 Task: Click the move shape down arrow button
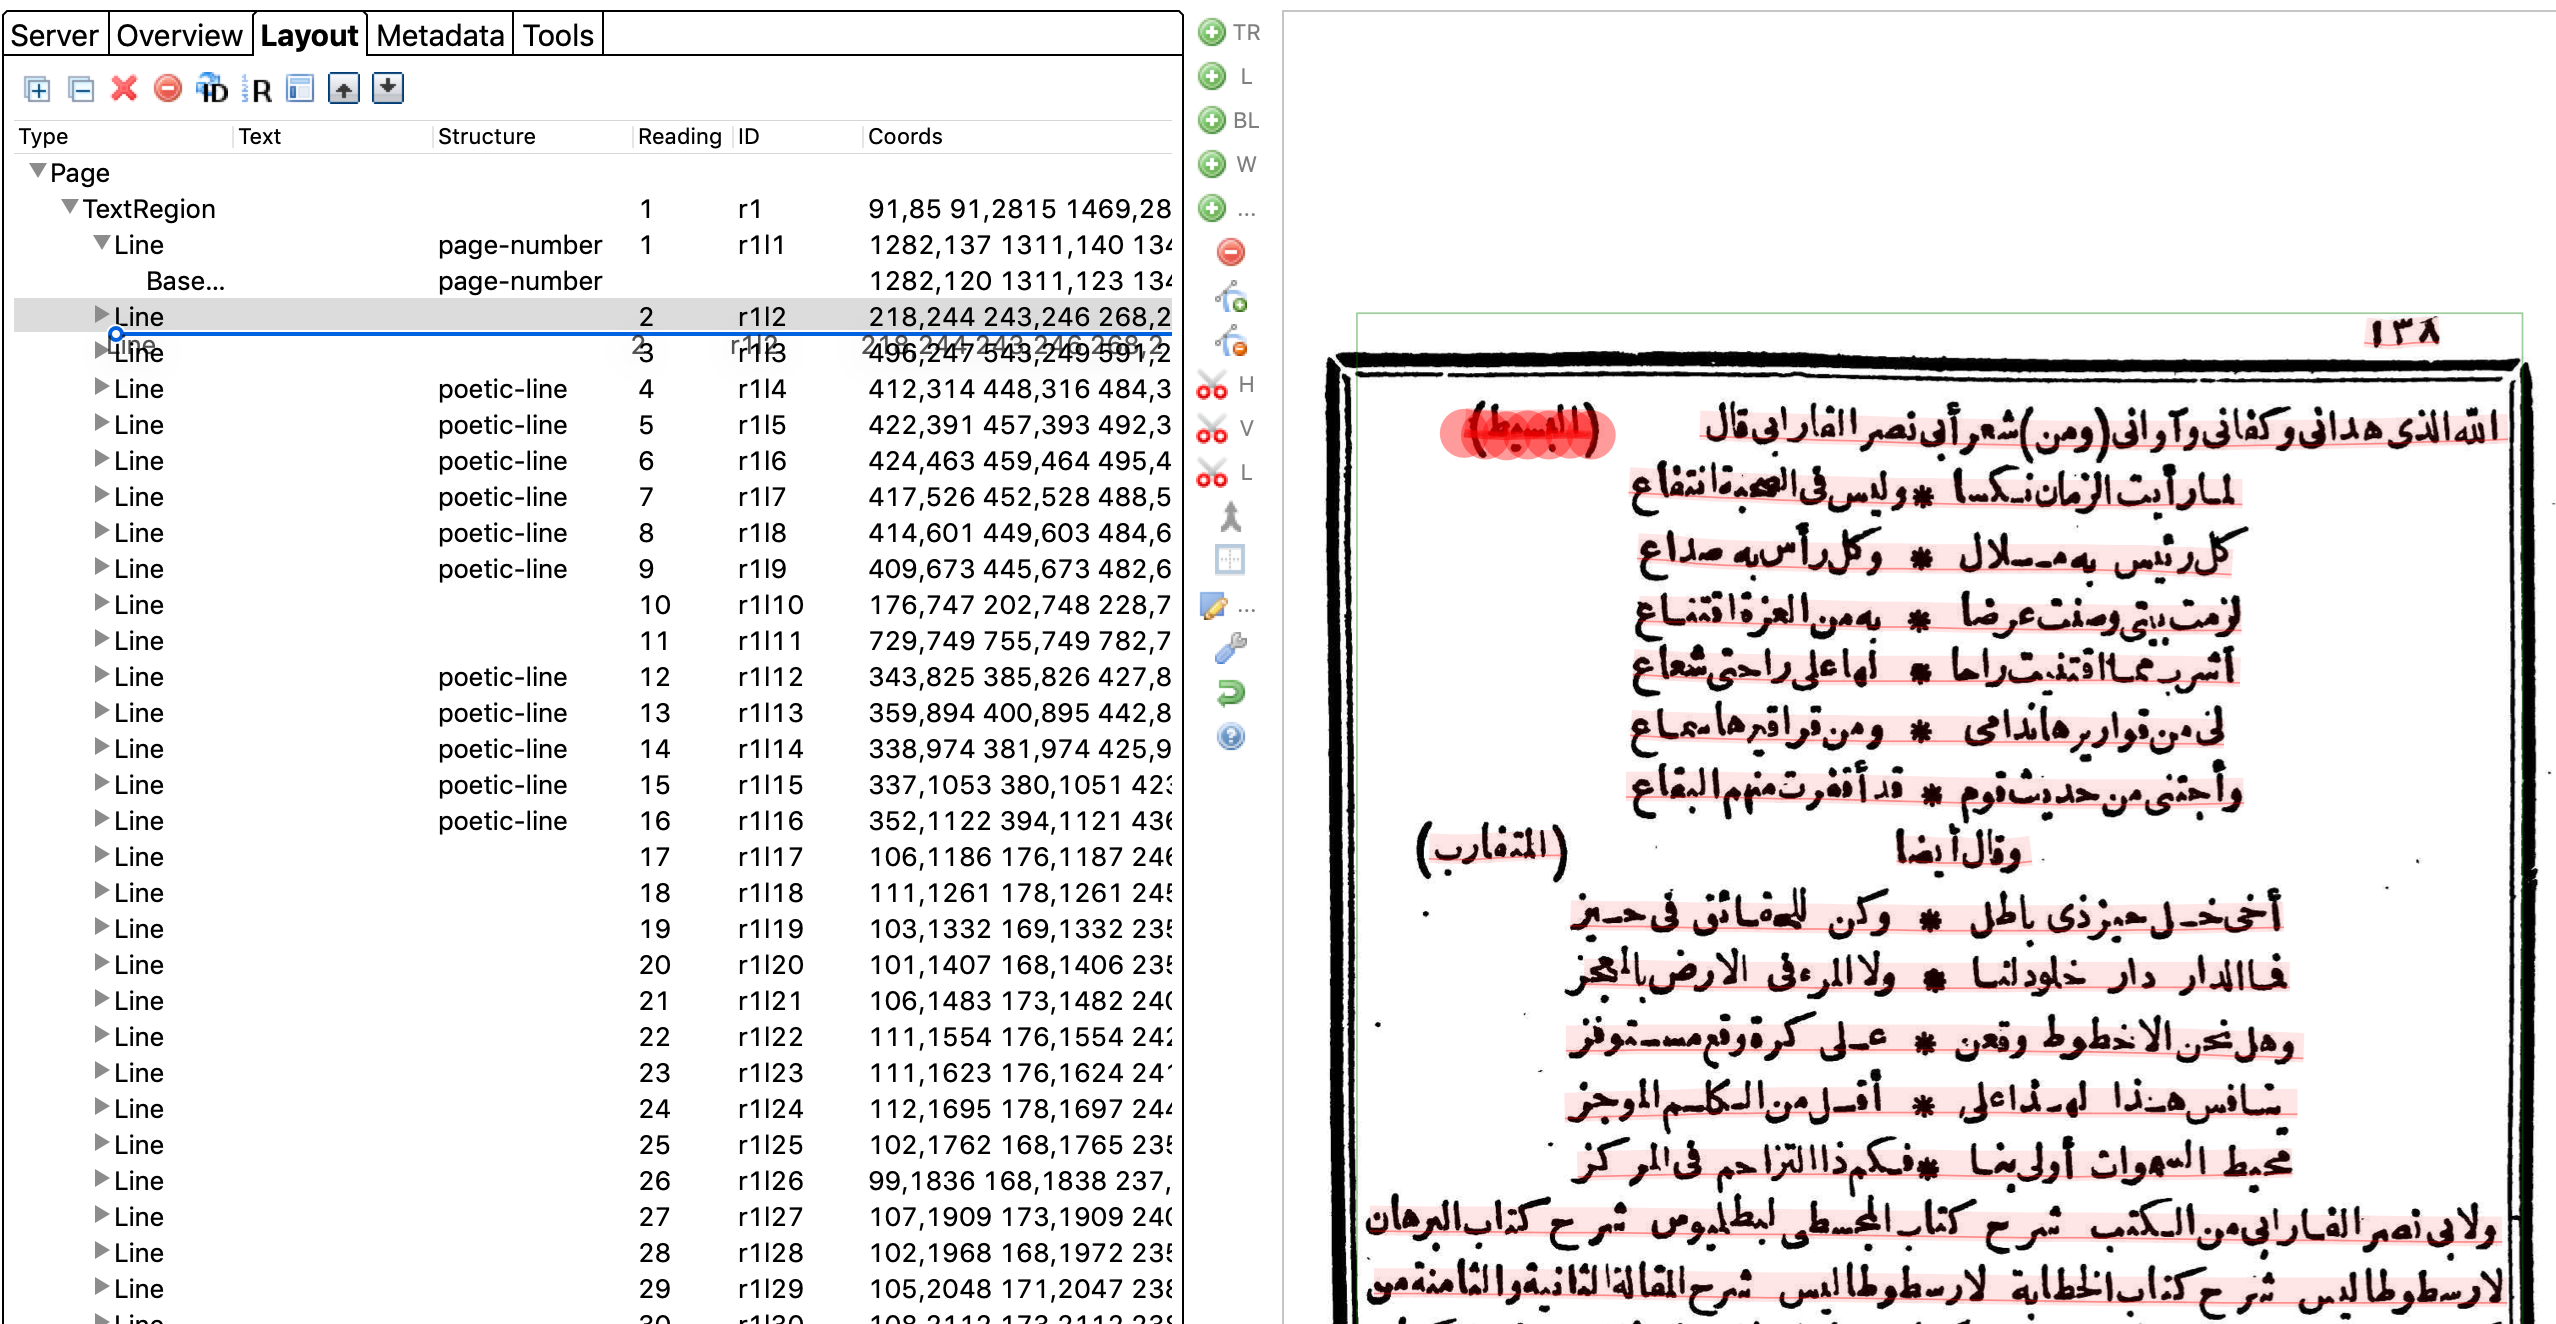[x=387, y=89]
